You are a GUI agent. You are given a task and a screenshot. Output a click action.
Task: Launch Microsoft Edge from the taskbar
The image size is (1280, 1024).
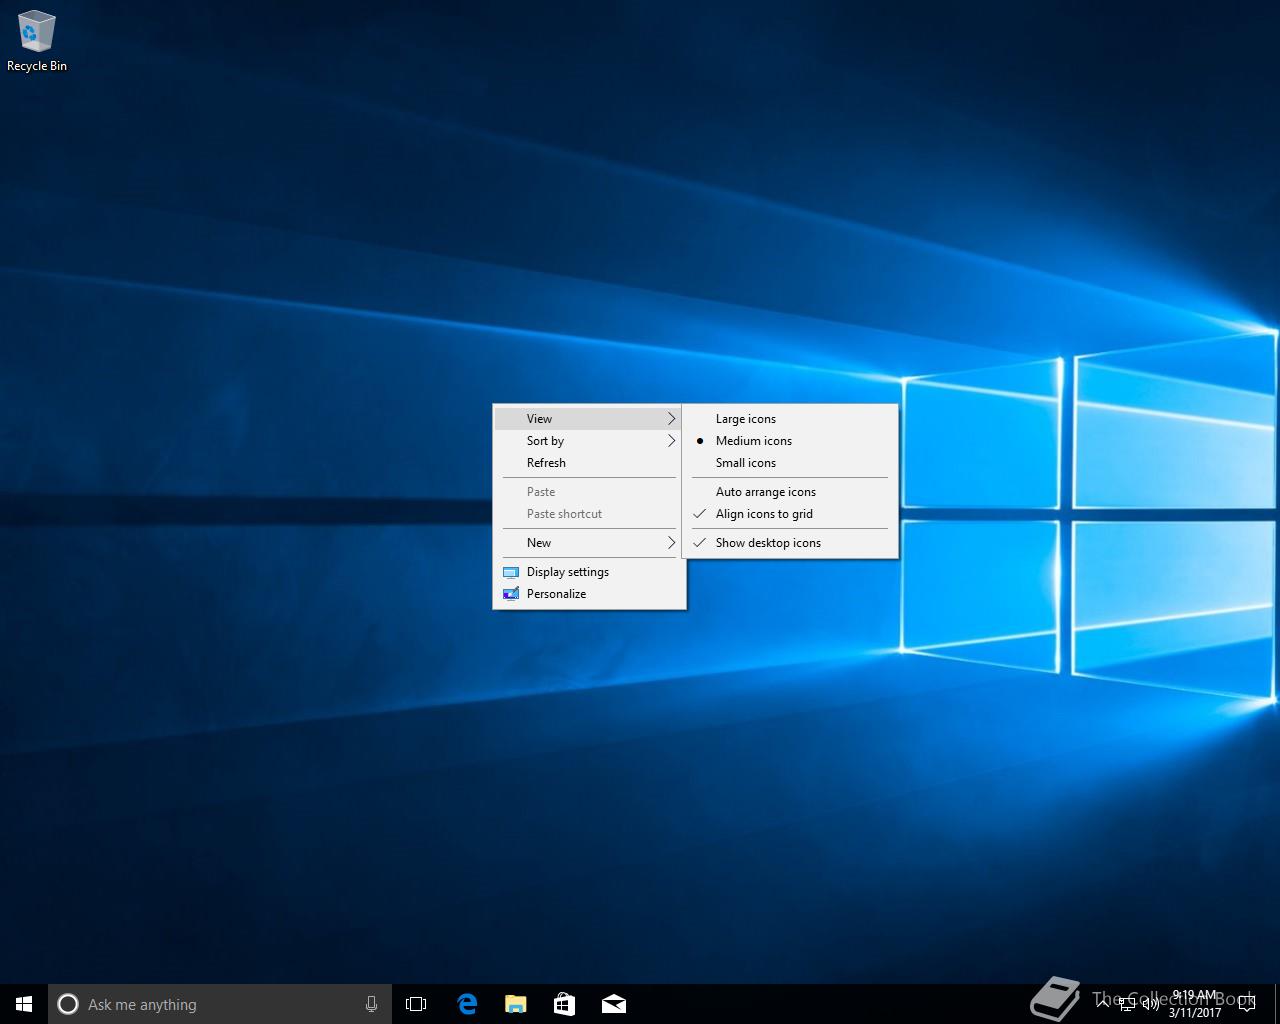(467, 1004)
